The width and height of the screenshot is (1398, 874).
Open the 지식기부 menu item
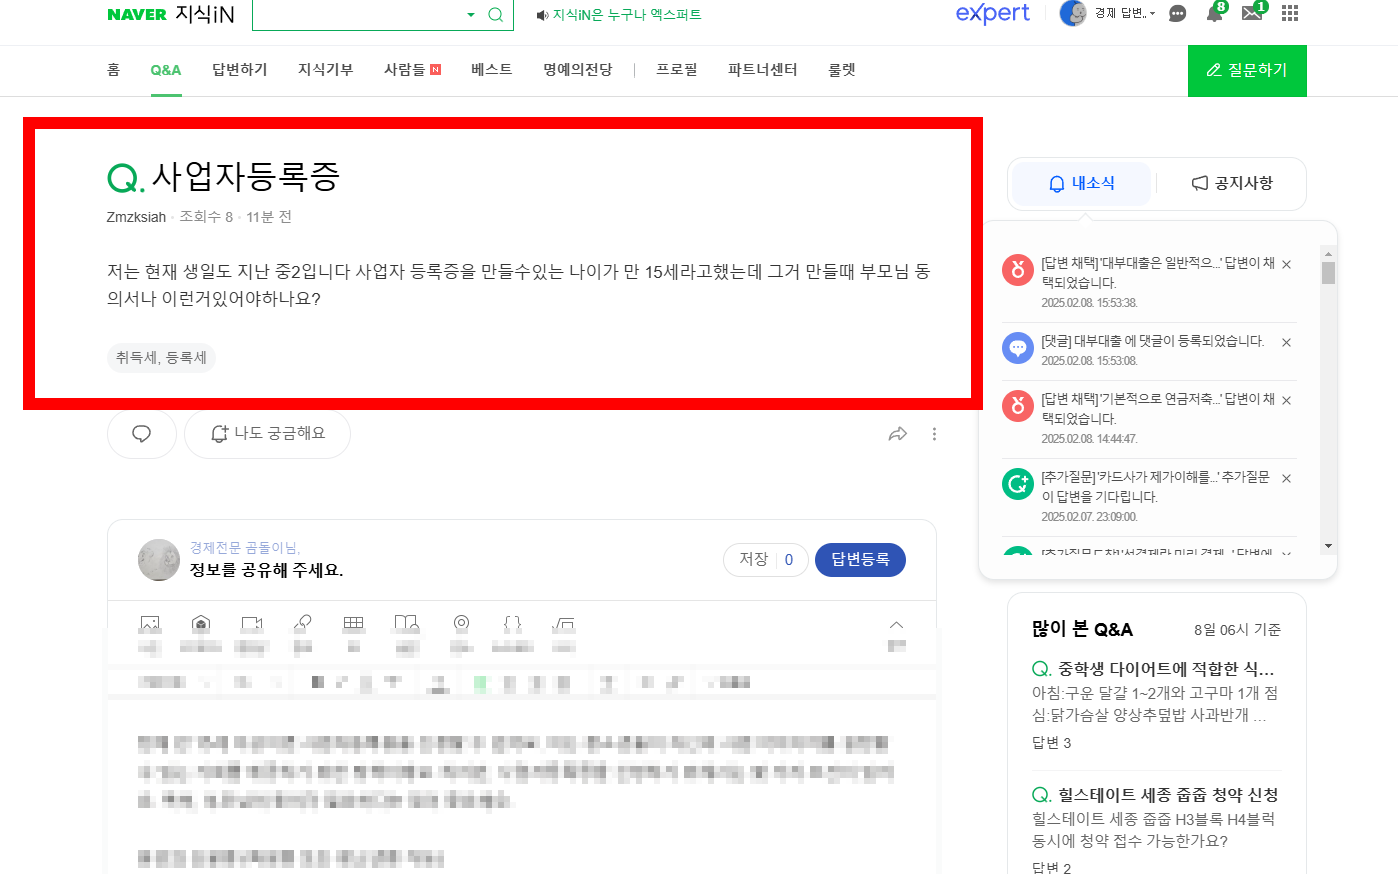coord(326,69)
